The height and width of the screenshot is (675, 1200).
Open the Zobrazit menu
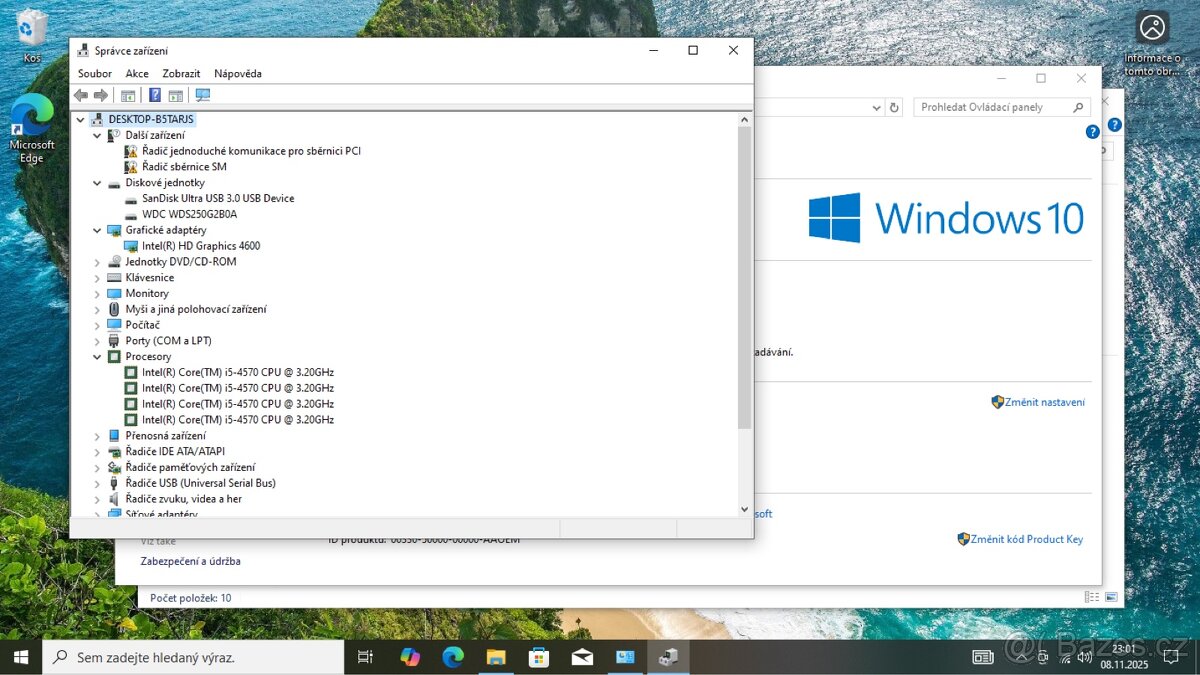[x=181, y=73]
